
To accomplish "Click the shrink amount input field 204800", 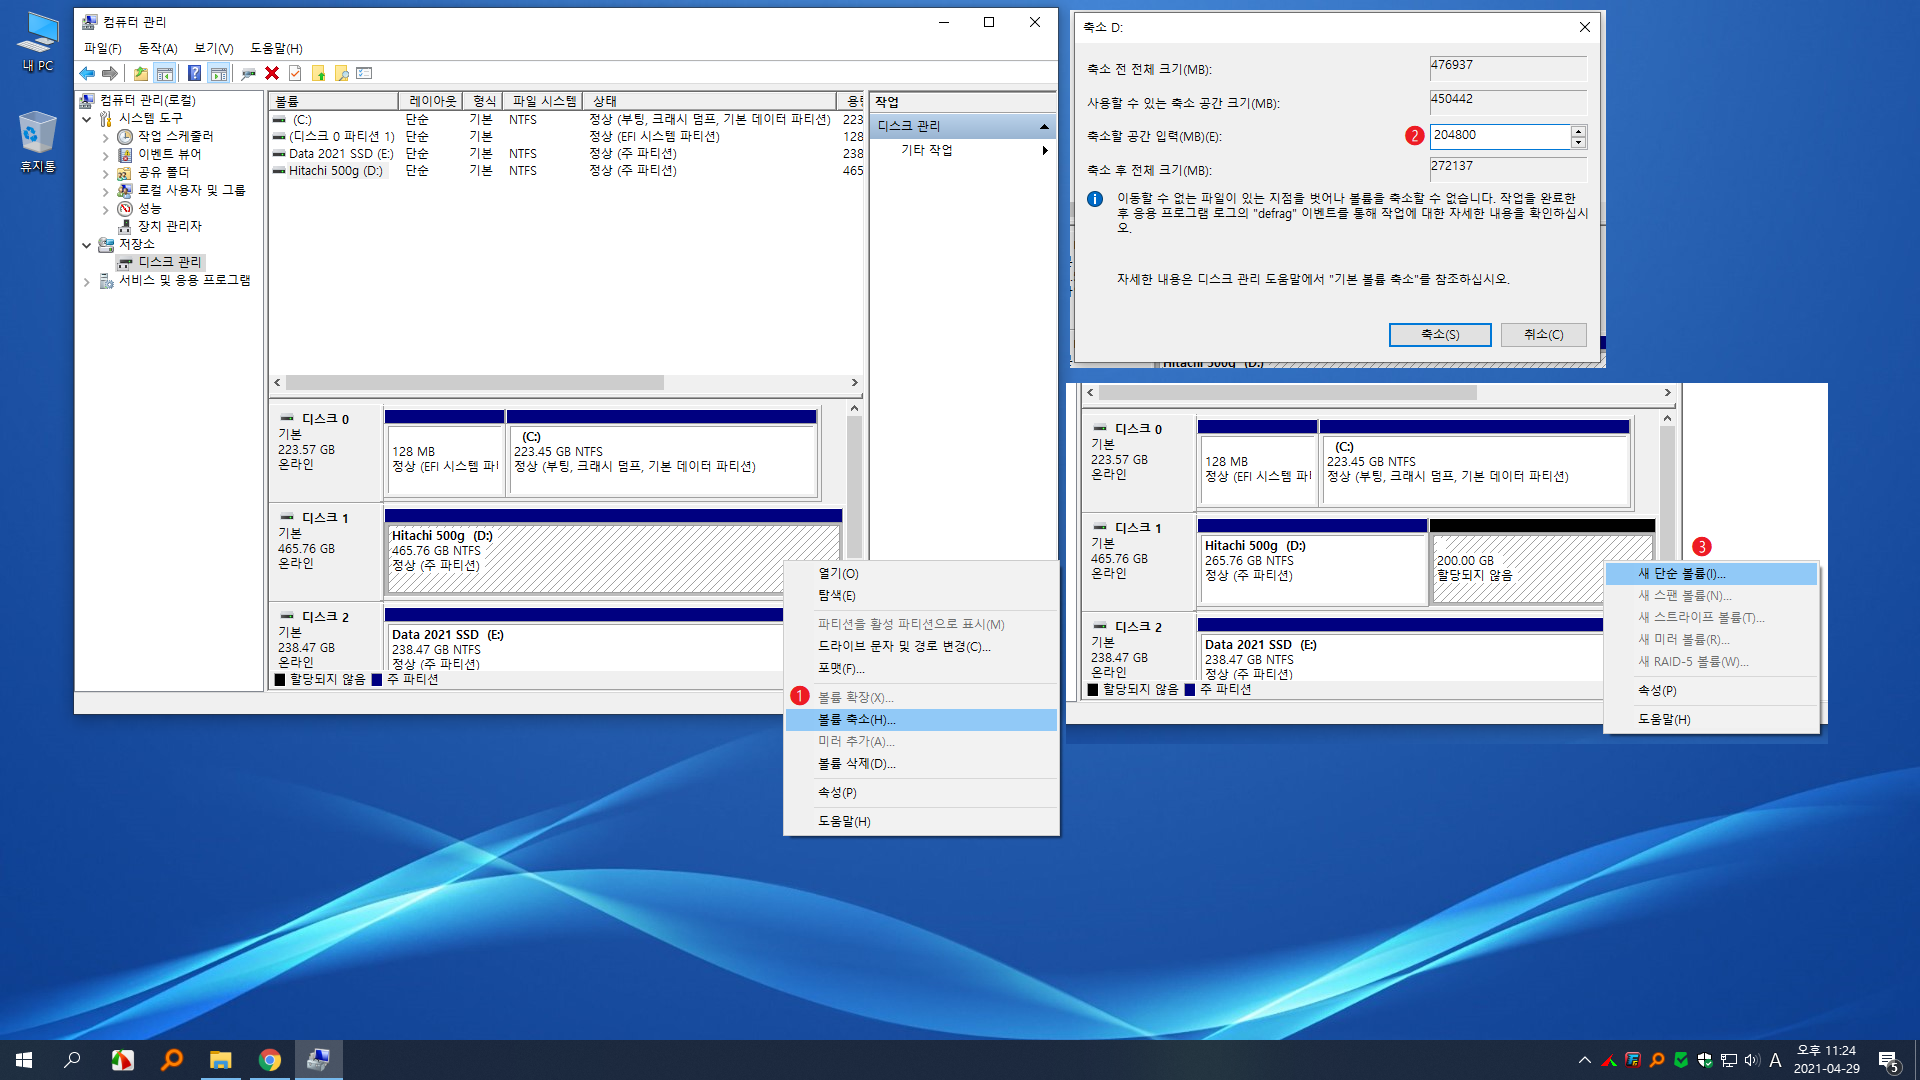I will (1500, 136).
